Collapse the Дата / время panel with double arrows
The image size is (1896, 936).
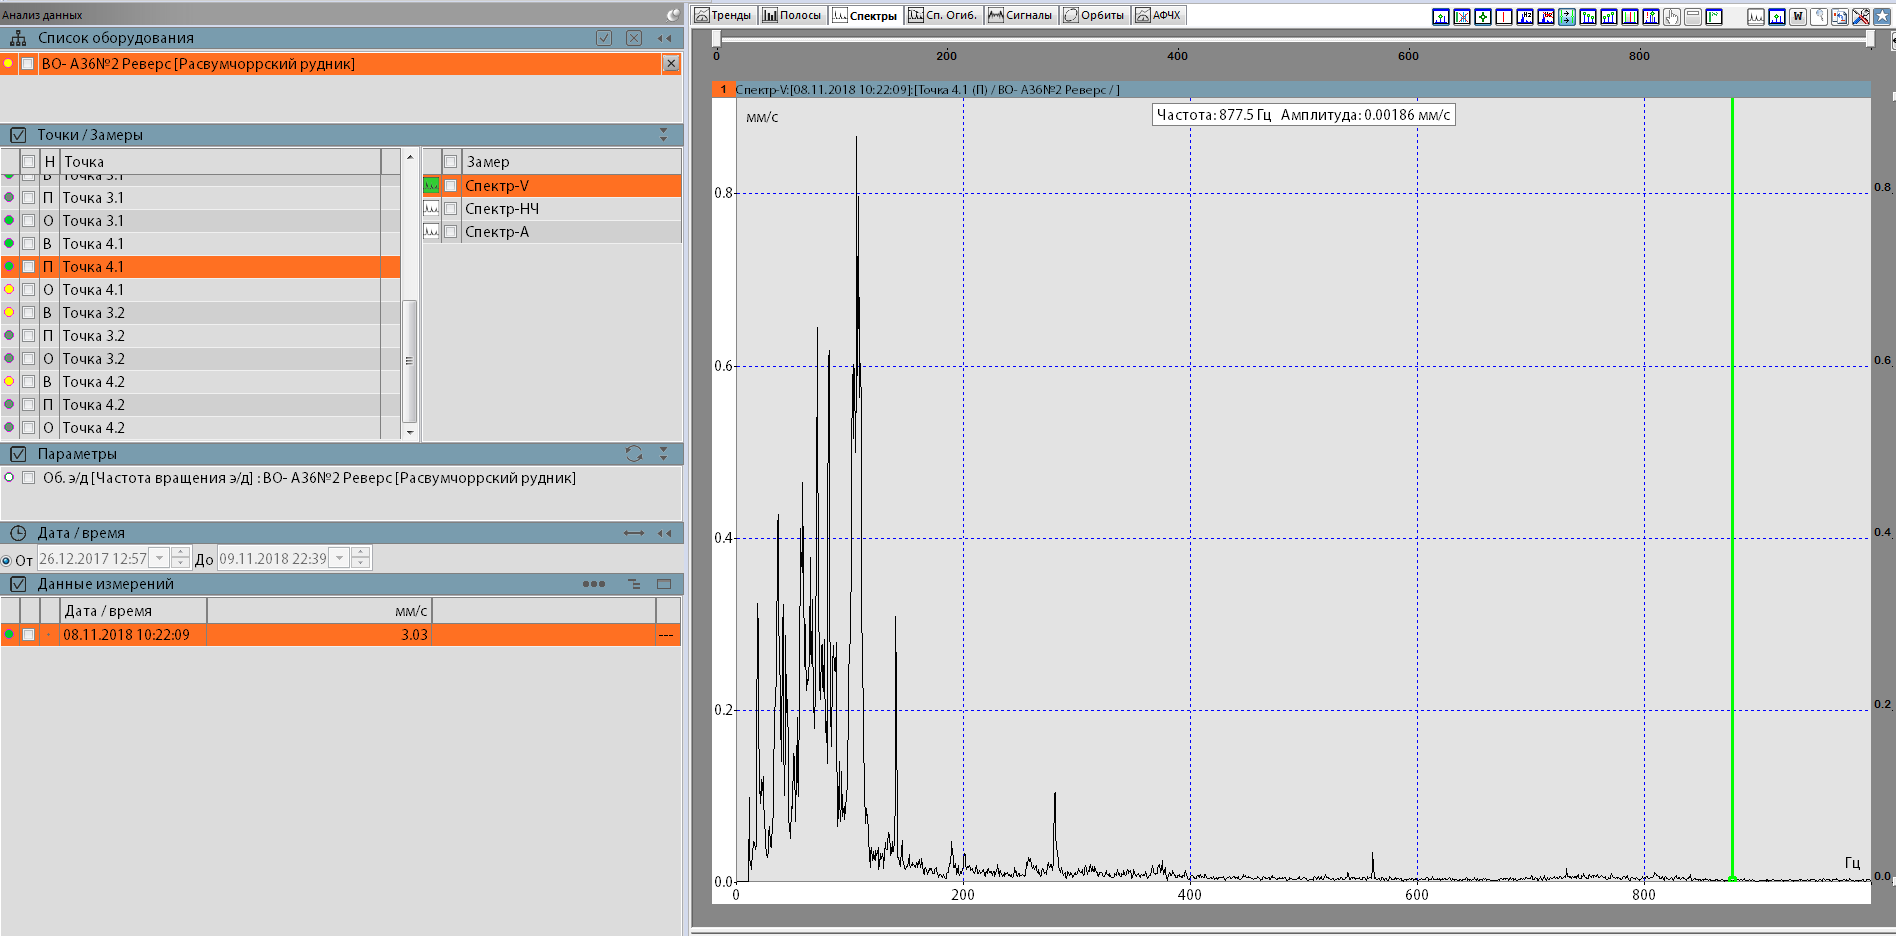click(x=664, y=533)
